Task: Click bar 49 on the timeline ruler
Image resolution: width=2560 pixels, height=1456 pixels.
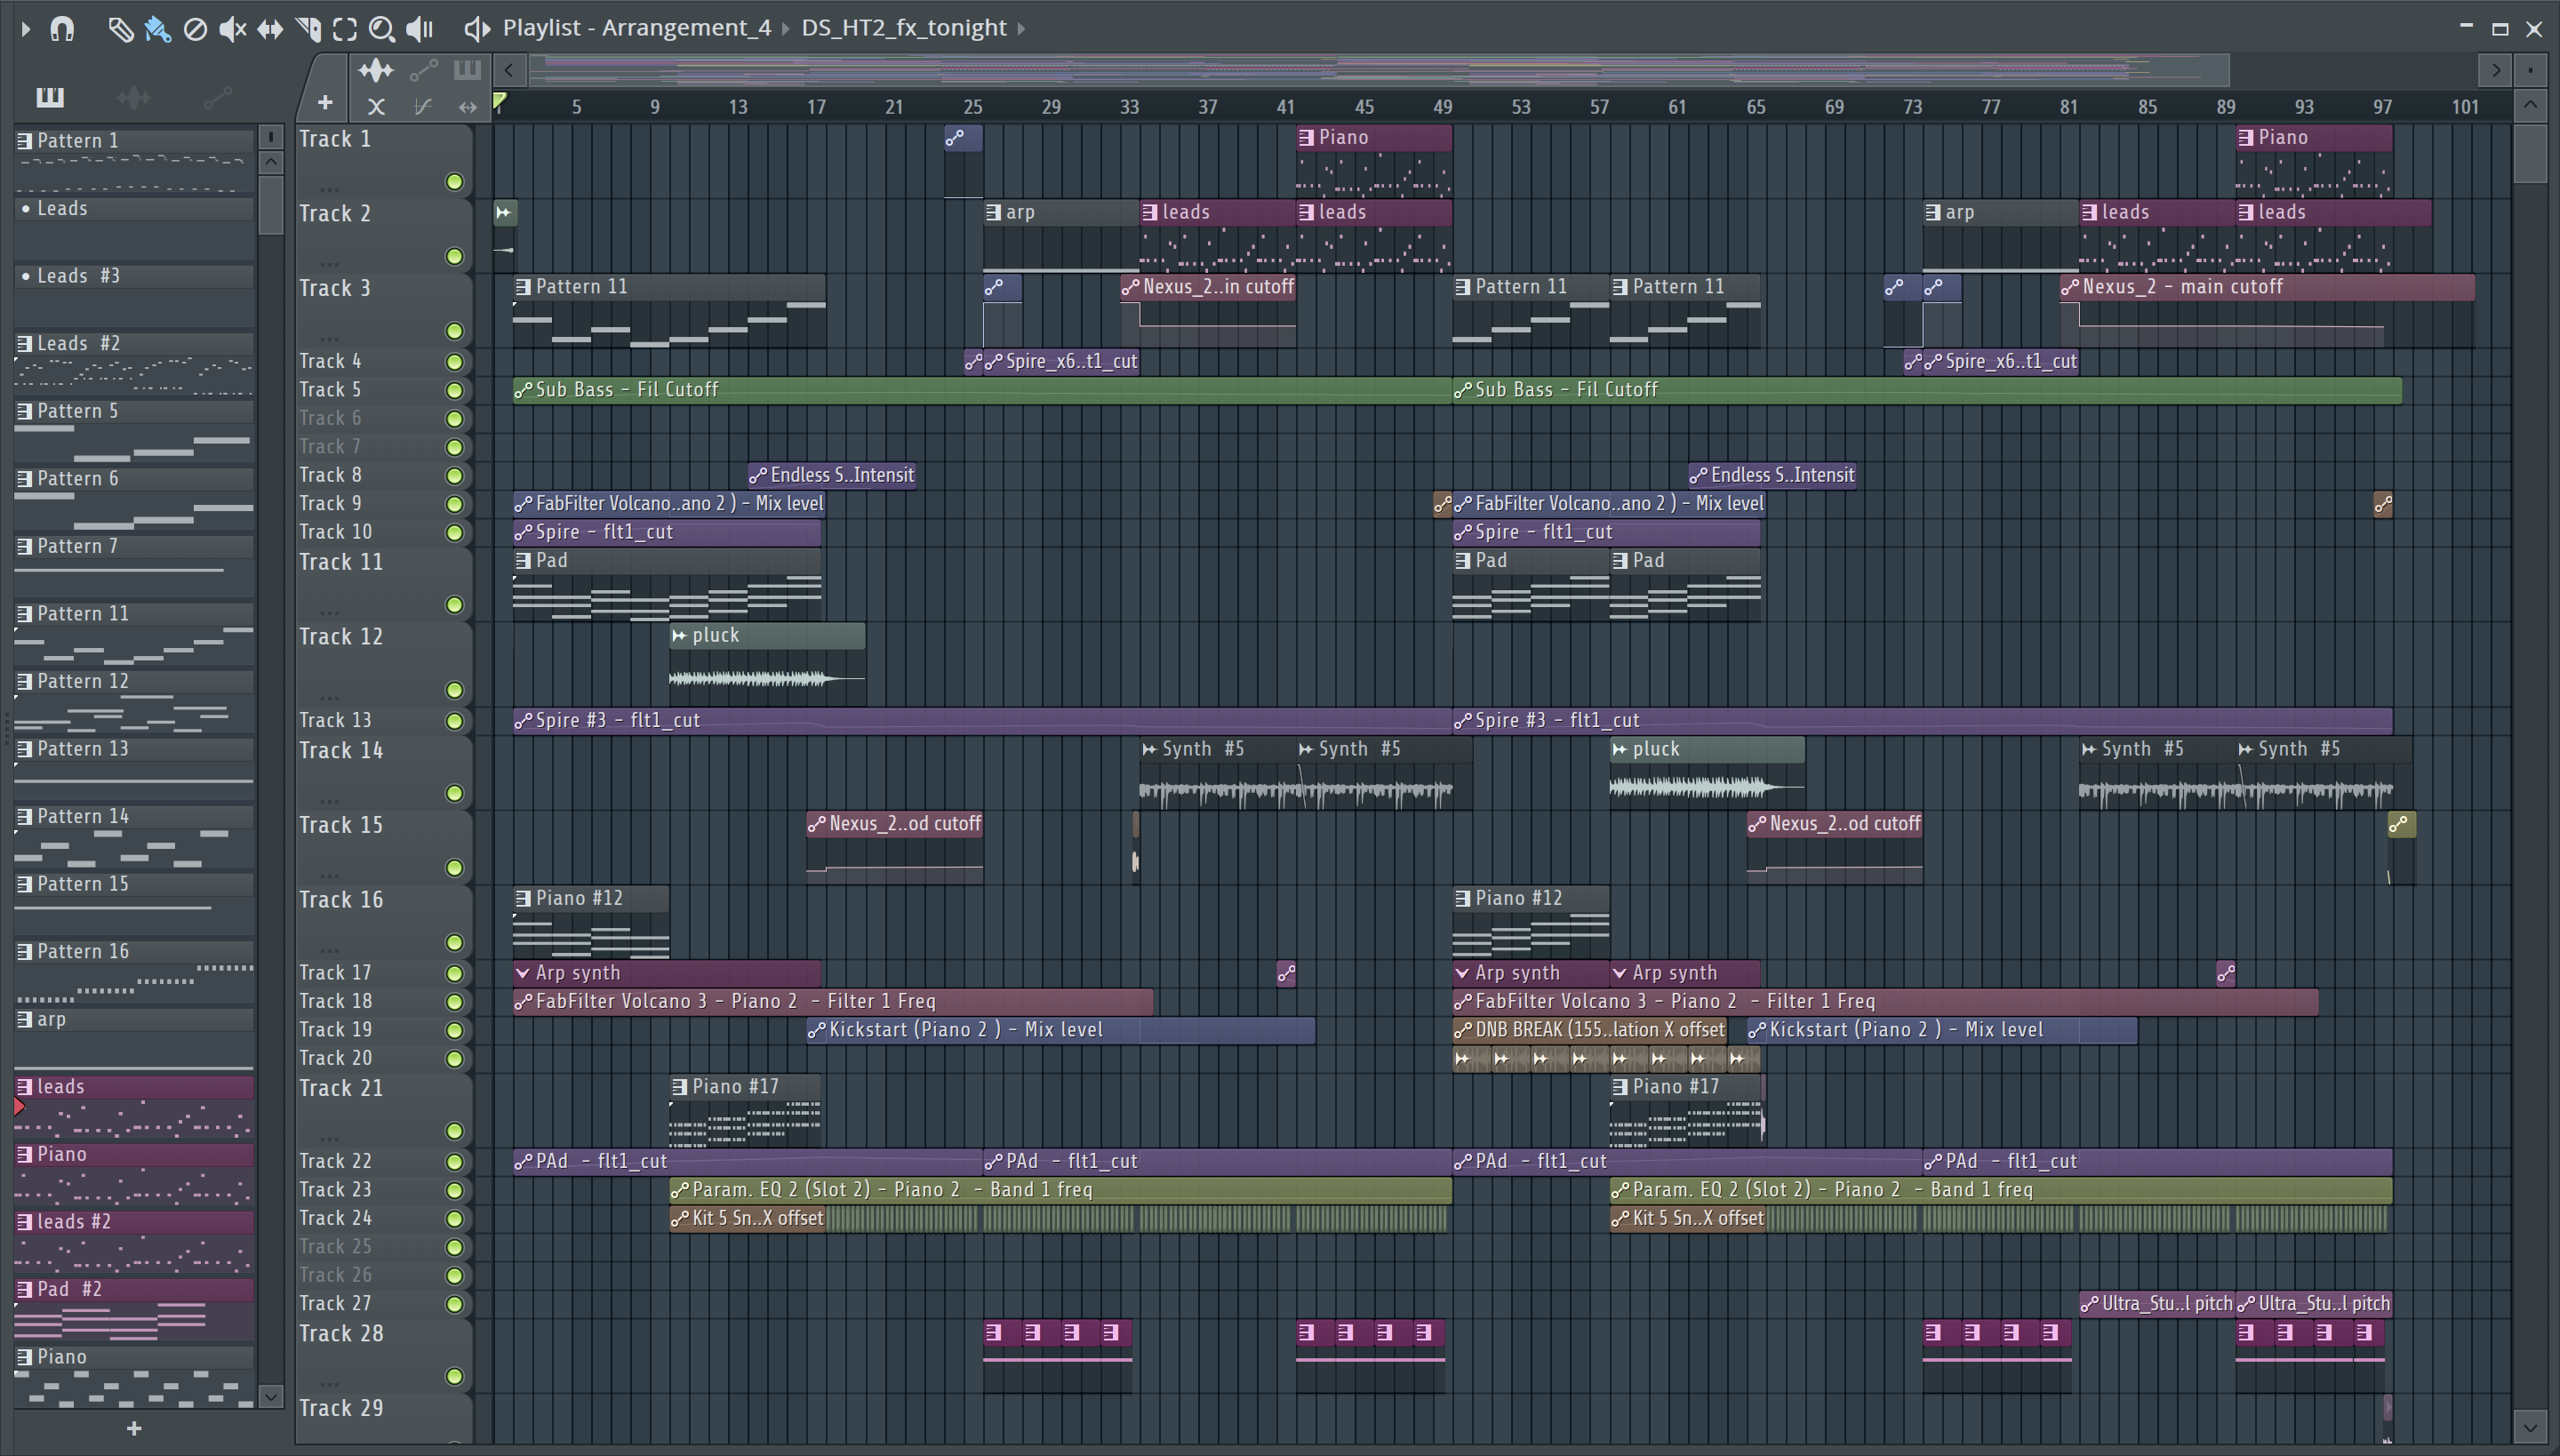Action: (1443, 107)
